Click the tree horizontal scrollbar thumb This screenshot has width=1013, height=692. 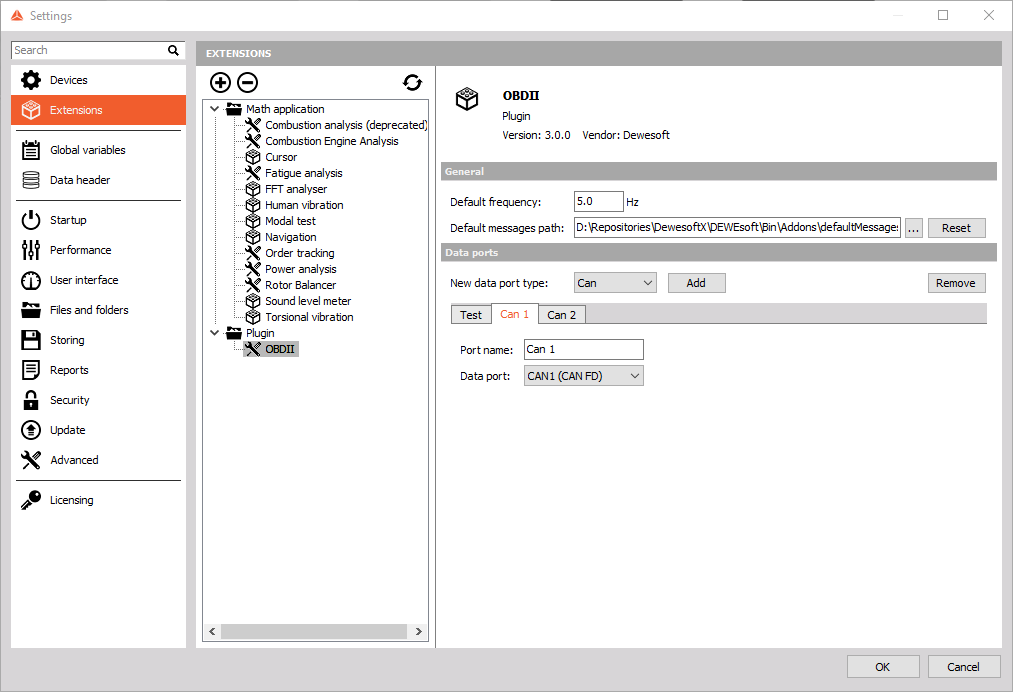click(314, 631)
